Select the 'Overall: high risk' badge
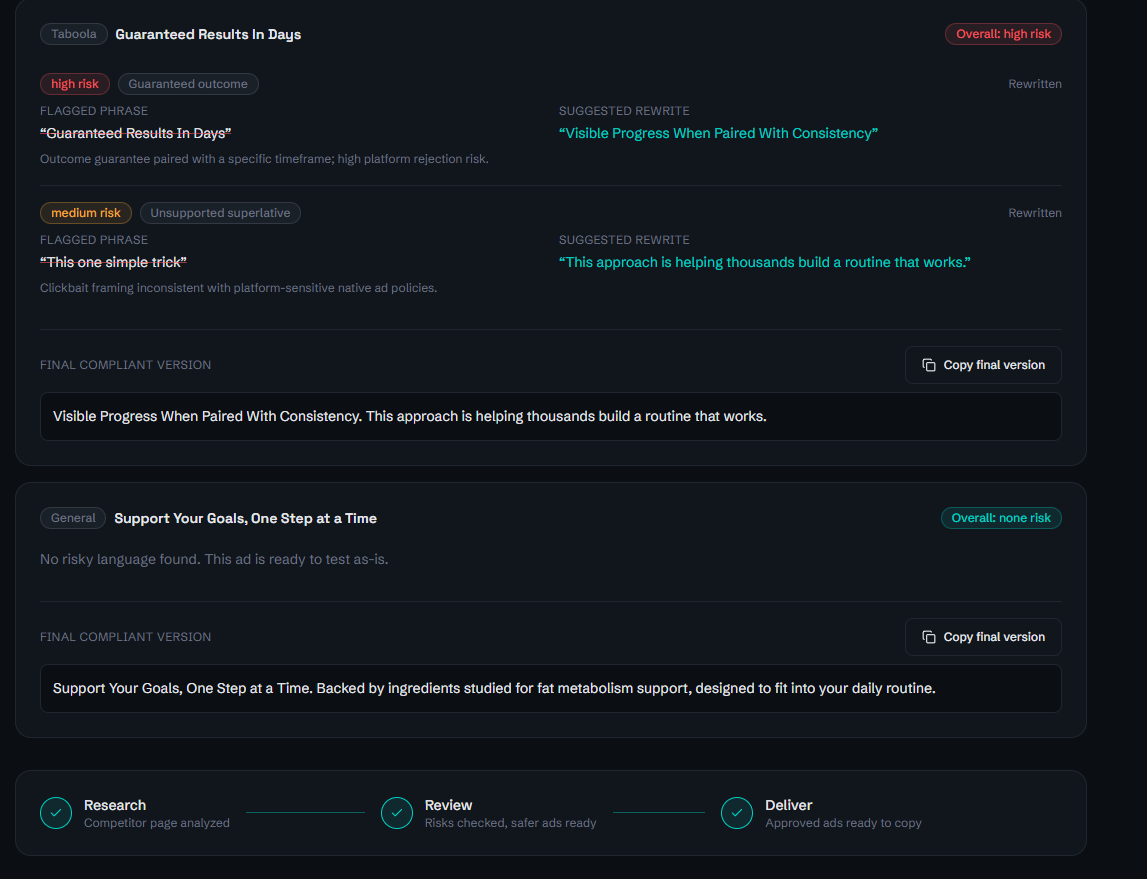This screenshot has height=879, width=1147. pyautogui.click(x=1003, y=34)
